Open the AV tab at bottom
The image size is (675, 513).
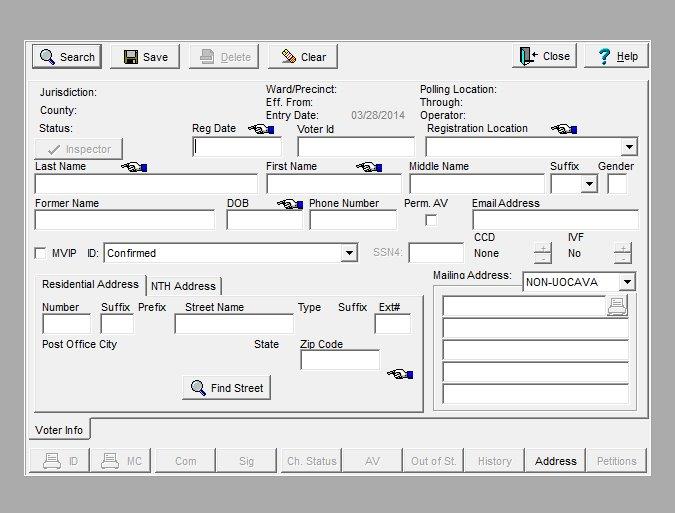(372, 461)
